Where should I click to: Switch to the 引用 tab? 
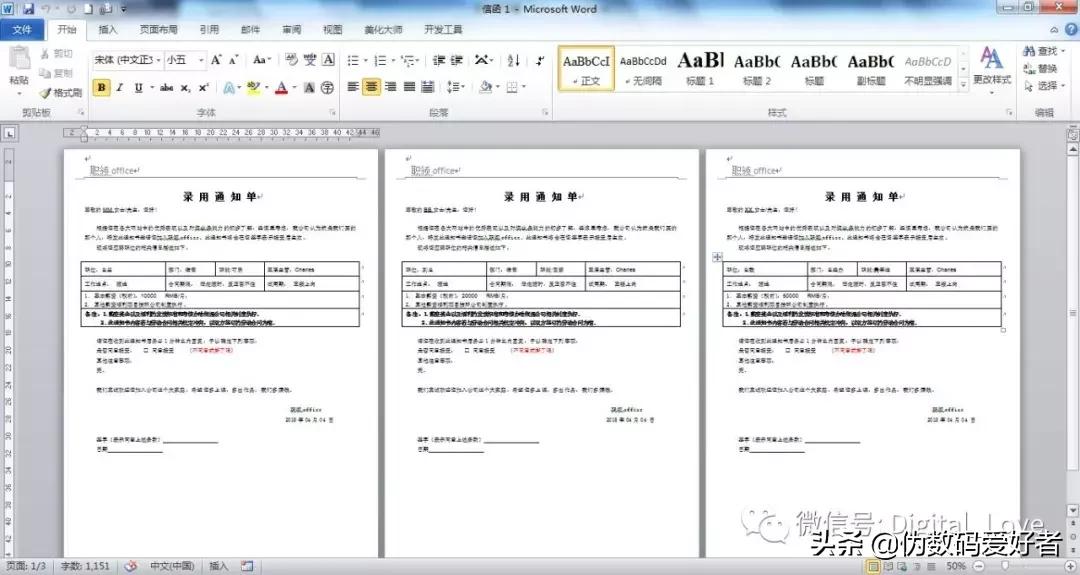pyautogui.click(x=209, y=30)
